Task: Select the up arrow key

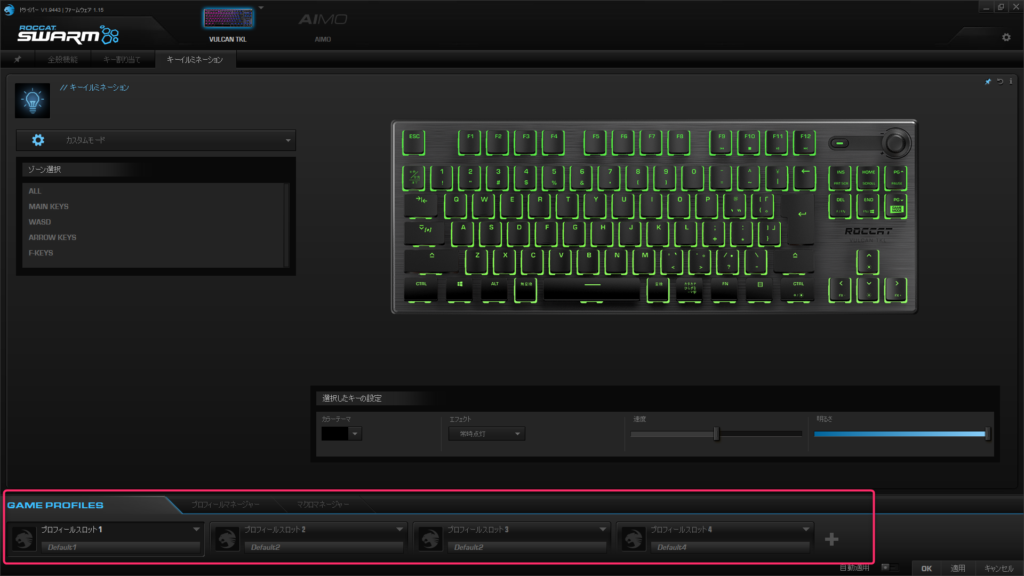Action: point(868,261)
